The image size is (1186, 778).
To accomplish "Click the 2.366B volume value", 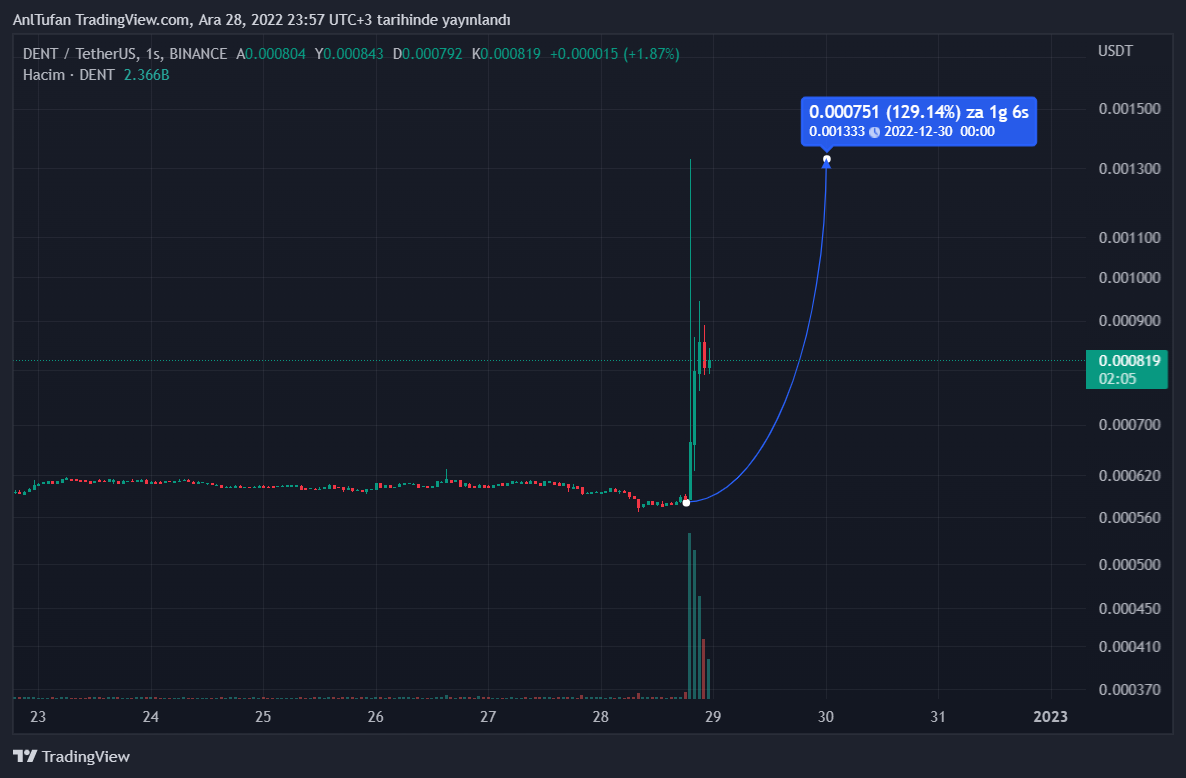I will (x=147, y=75).
